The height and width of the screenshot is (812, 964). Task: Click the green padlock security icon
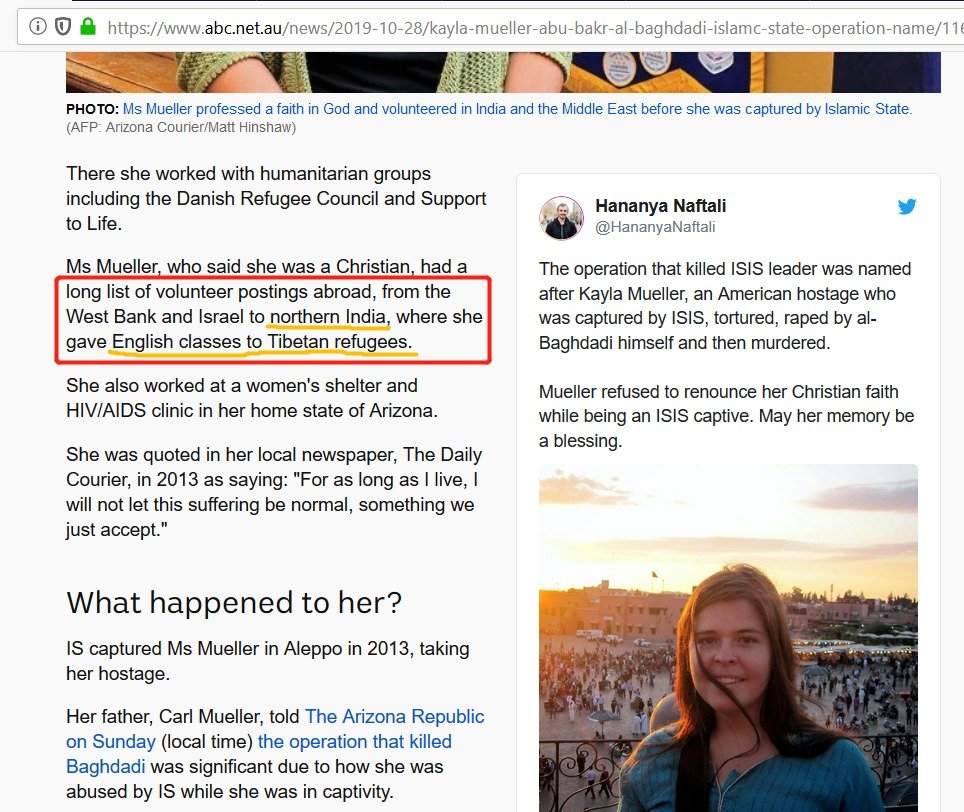coord(88,26)
